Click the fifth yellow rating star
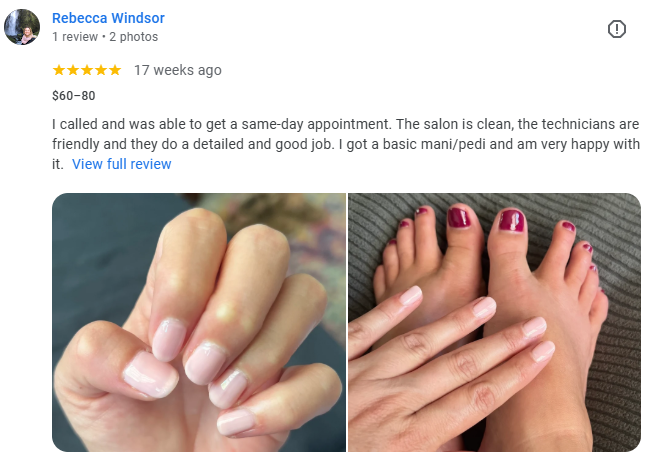The image size is (651, 460). [x=115, y=70]
